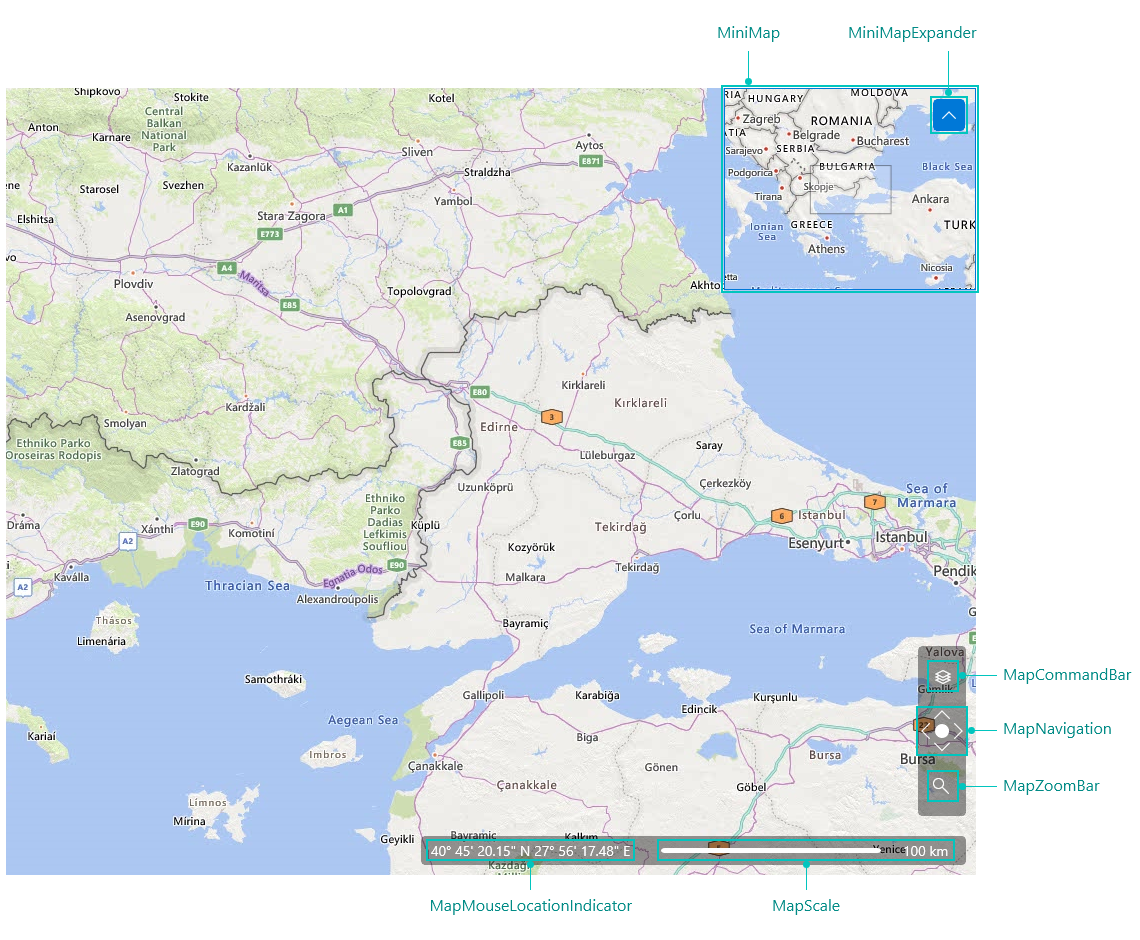Click the orange route shield 3 near Edirne
This screenshot has height=940, width=1140.
(x=551, y=417)
